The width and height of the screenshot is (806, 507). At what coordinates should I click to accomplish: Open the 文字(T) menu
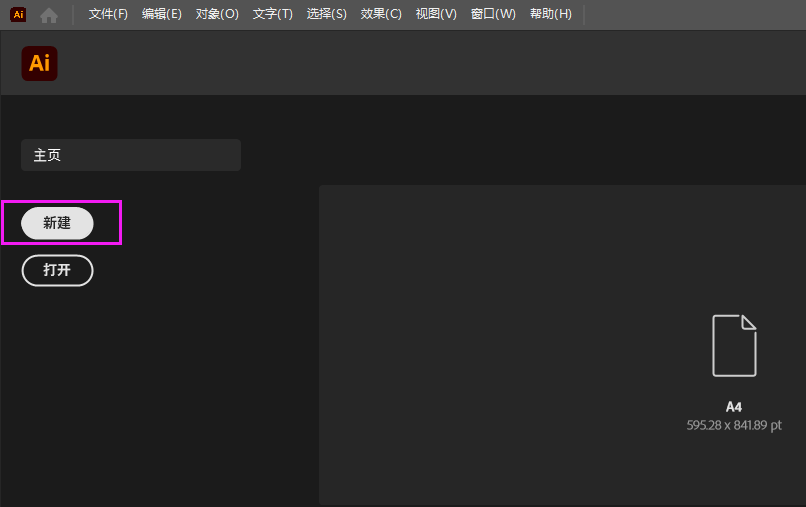click(272, 14)
